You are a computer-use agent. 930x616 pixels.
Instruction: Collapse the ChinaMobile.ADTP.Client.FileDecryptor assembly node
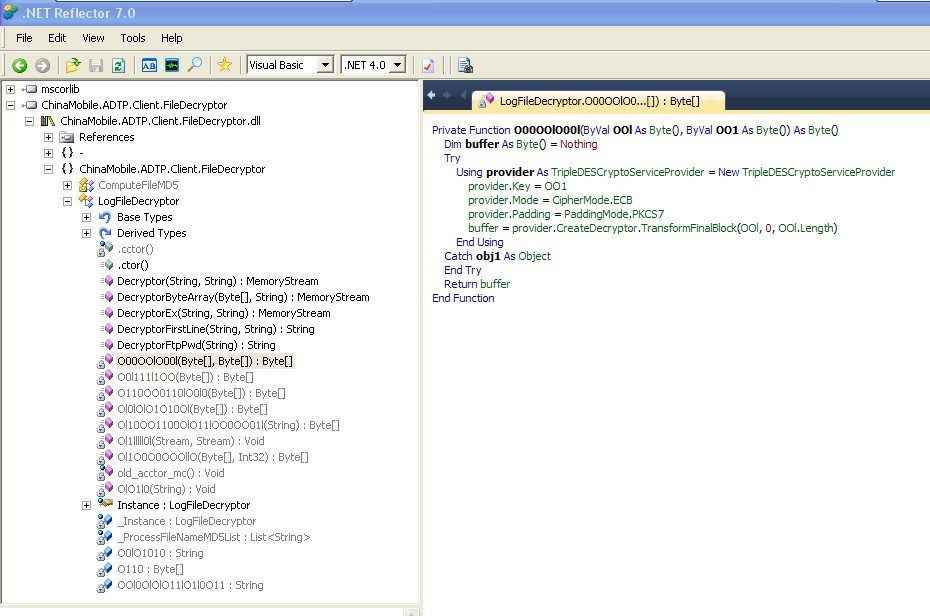pos(10,105)
